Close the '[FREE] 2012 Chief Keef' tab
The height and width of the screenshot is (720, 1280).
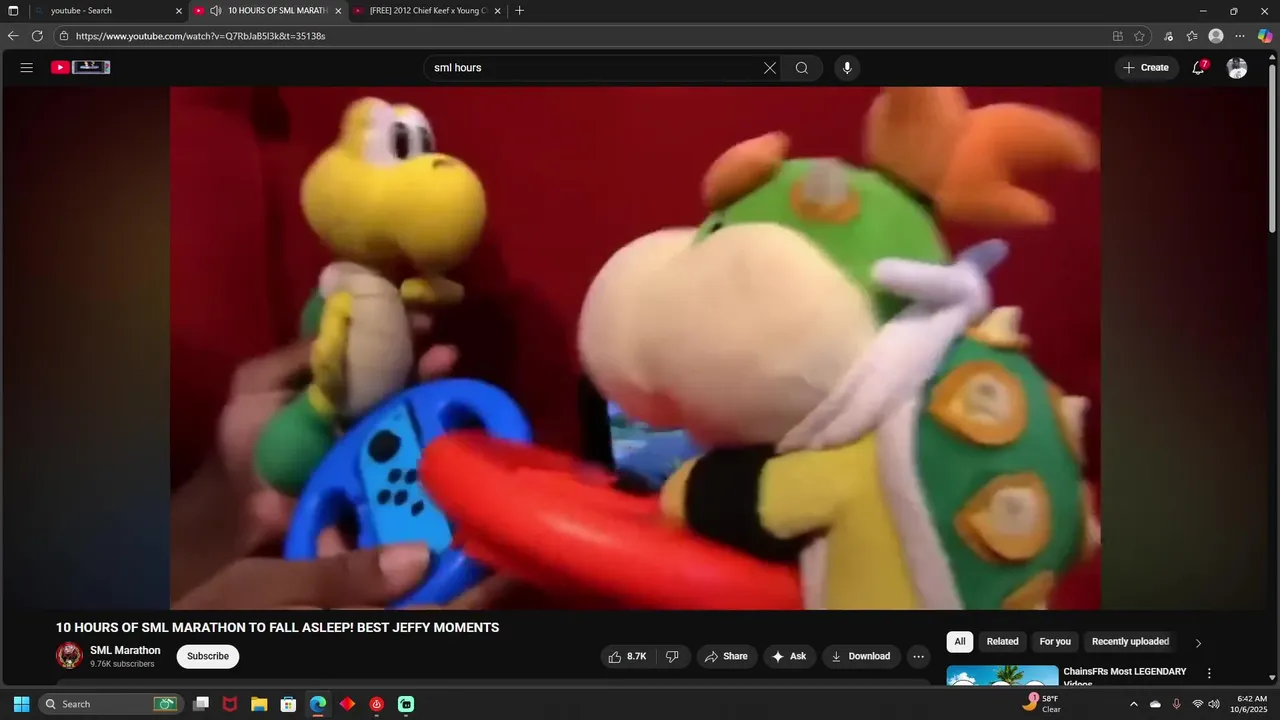click(497, 11)
